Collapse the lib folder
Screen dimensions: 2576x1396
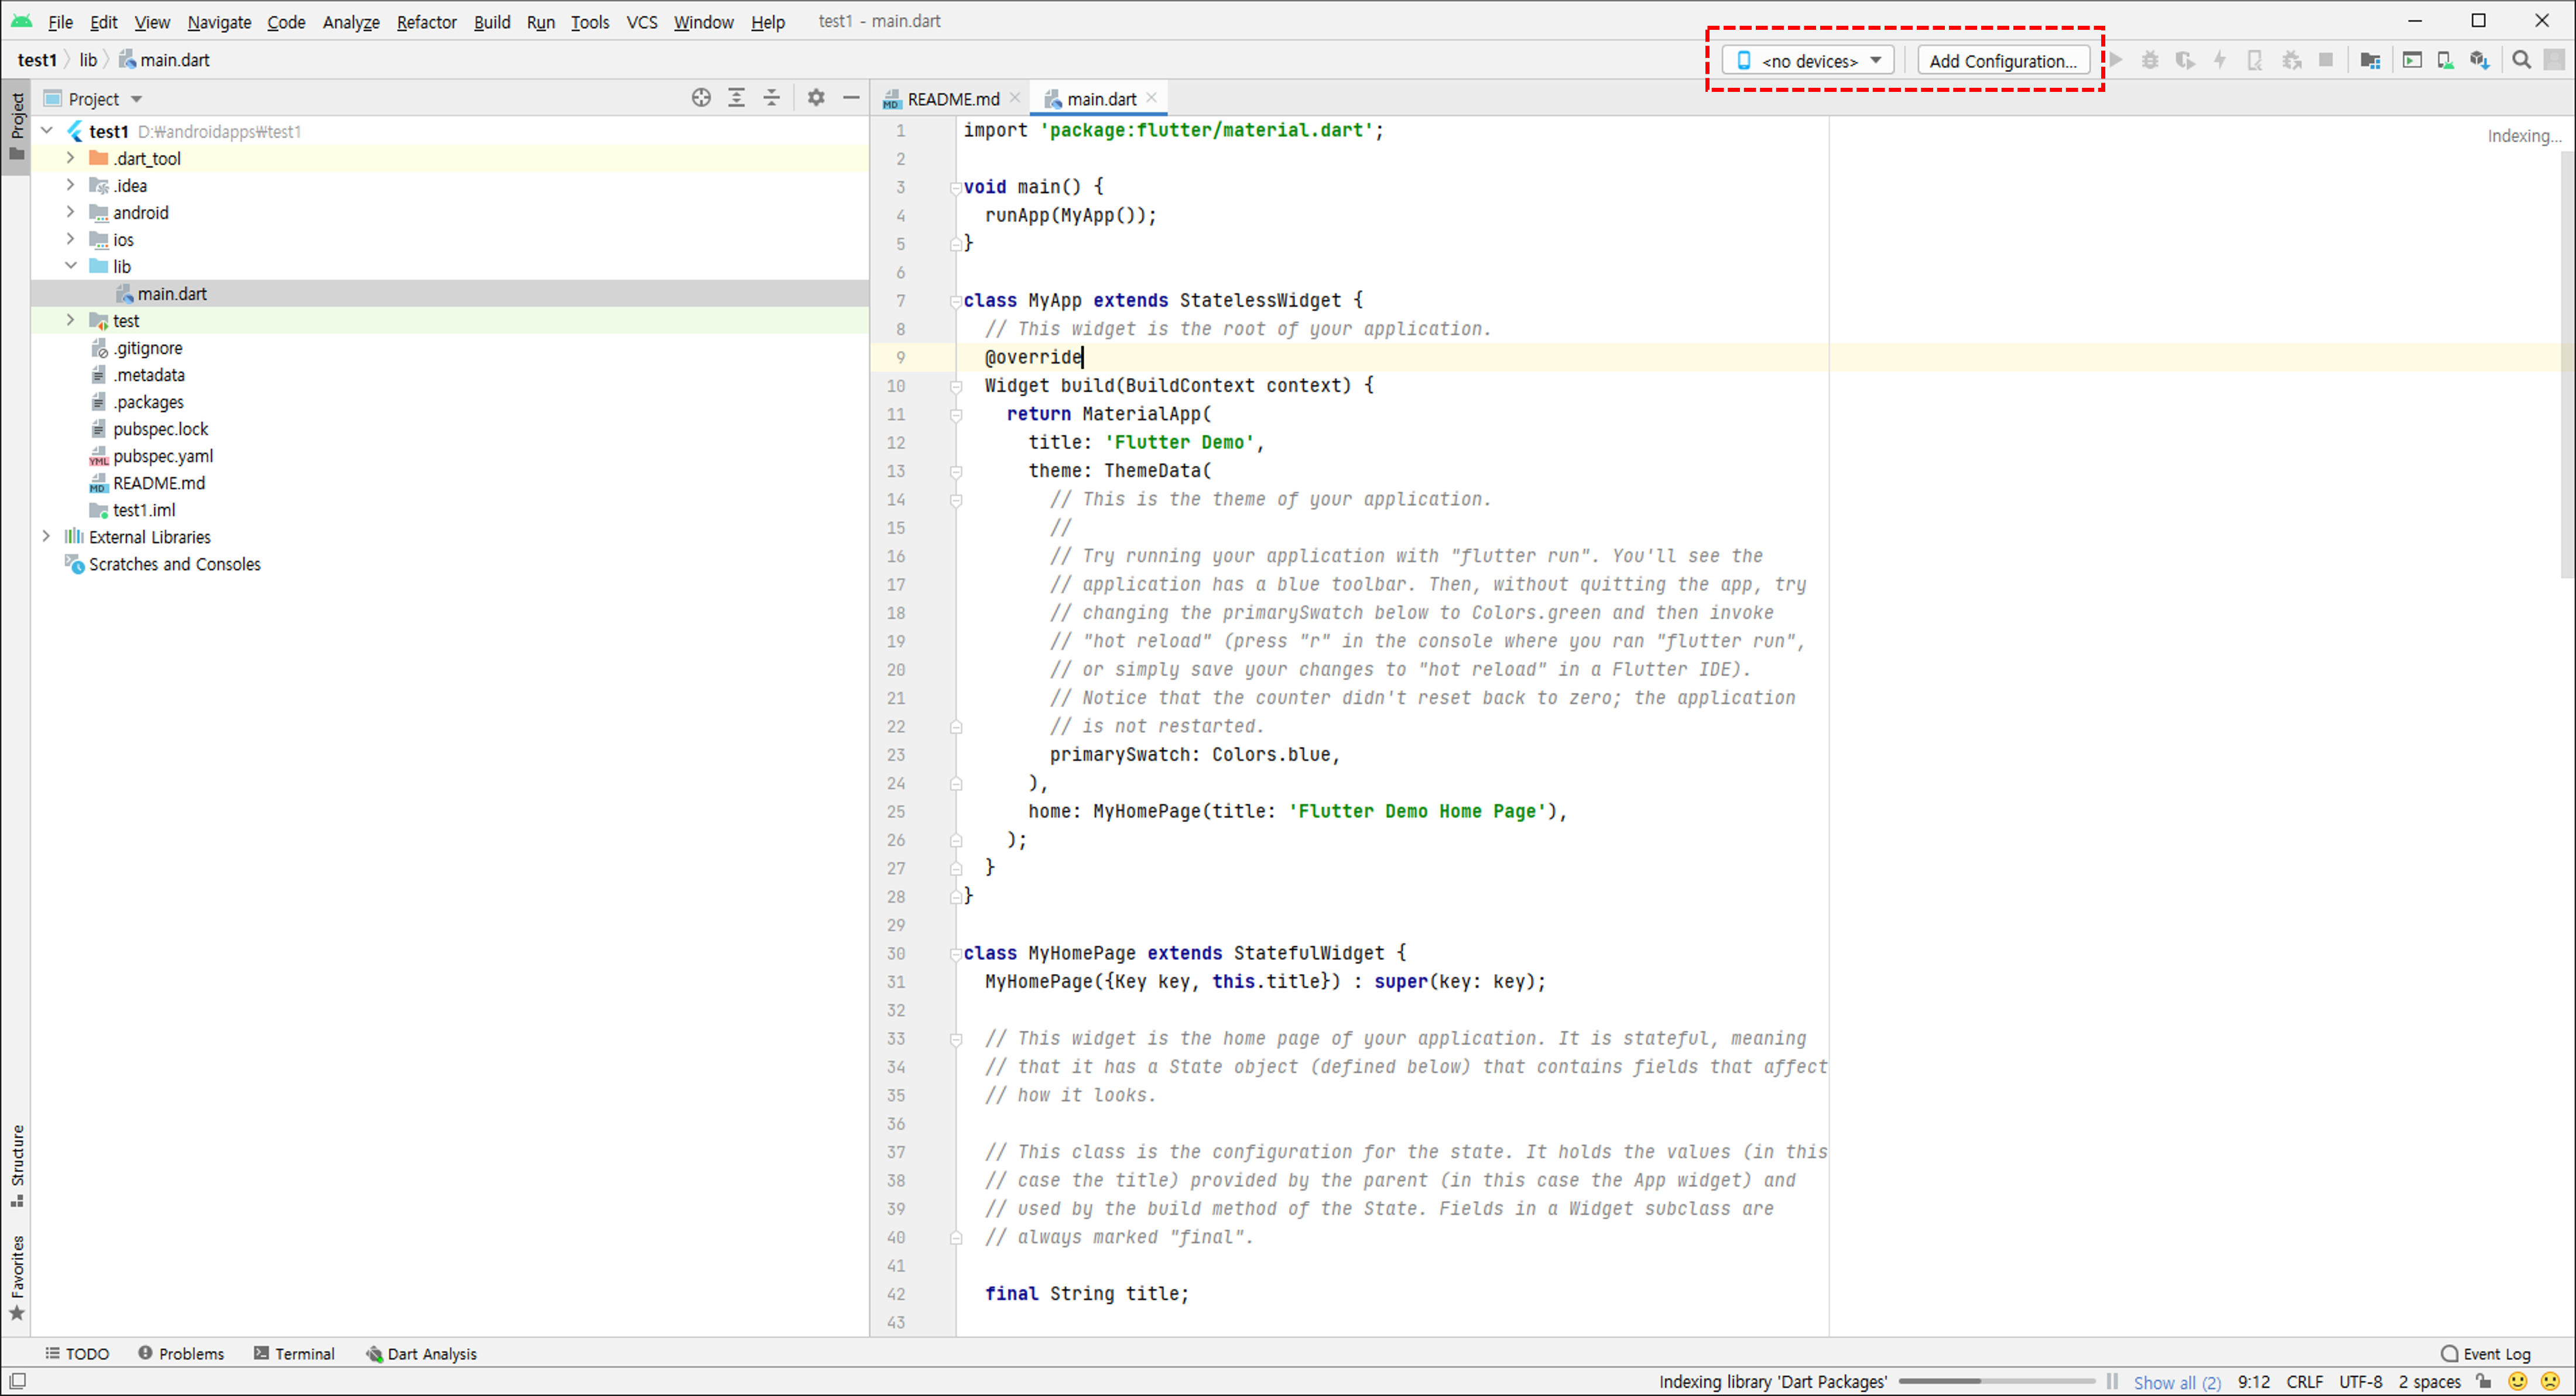coord(70,266)
